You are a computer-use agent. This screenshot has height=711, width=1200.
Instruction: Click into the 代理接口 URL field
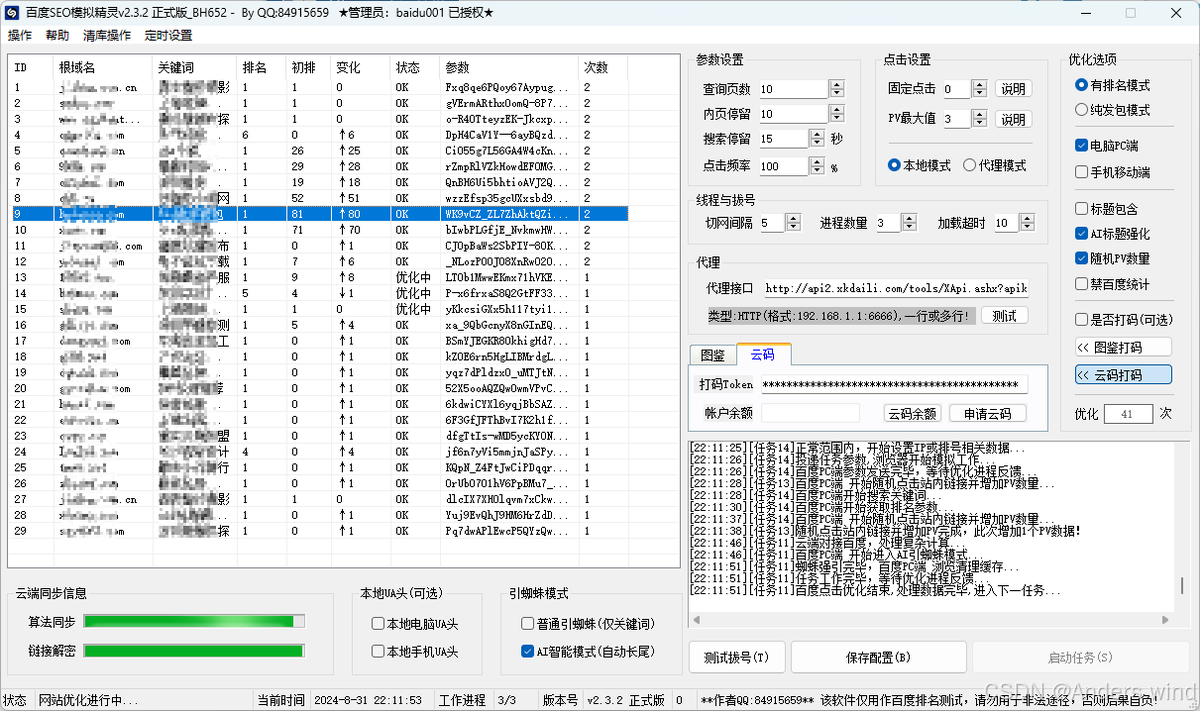tap(895, 288)
